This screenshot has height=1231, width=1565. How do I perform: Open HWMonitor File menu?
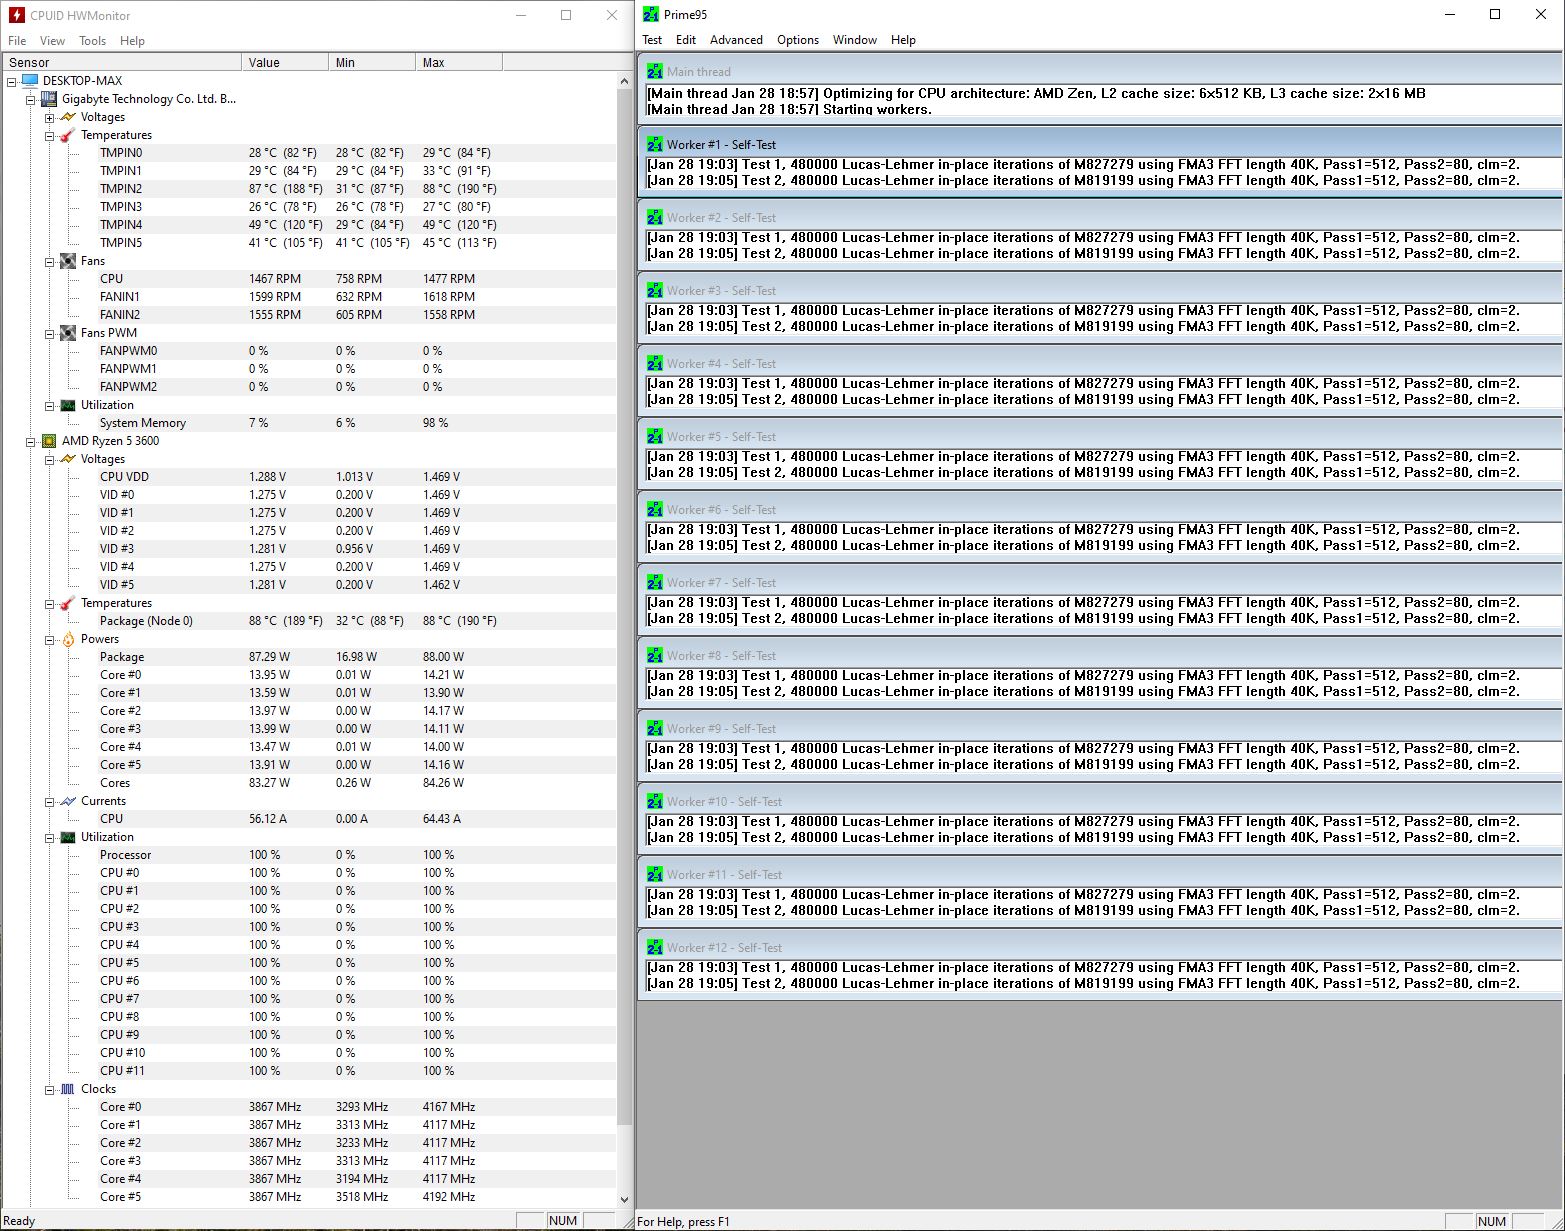click(x=17, y=41)
